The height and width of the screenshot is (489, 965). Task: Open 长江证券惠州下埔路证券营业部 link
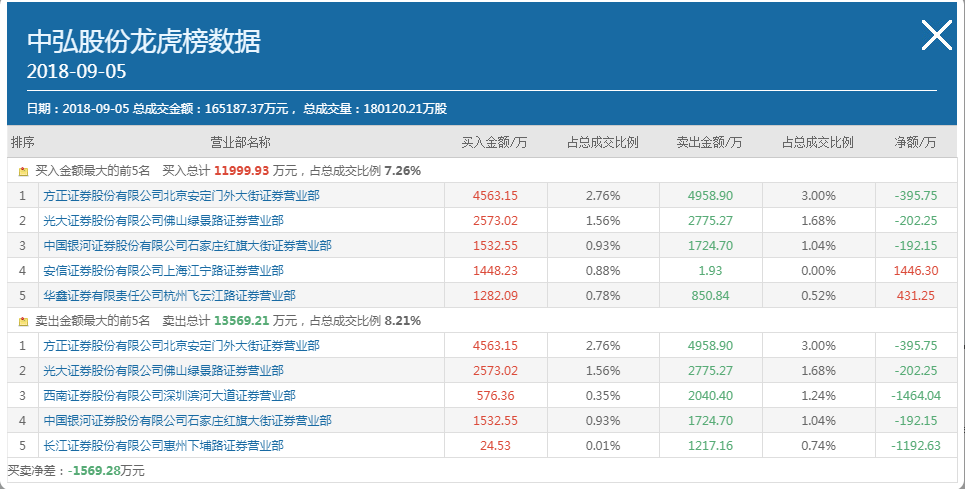click(163, 445)
